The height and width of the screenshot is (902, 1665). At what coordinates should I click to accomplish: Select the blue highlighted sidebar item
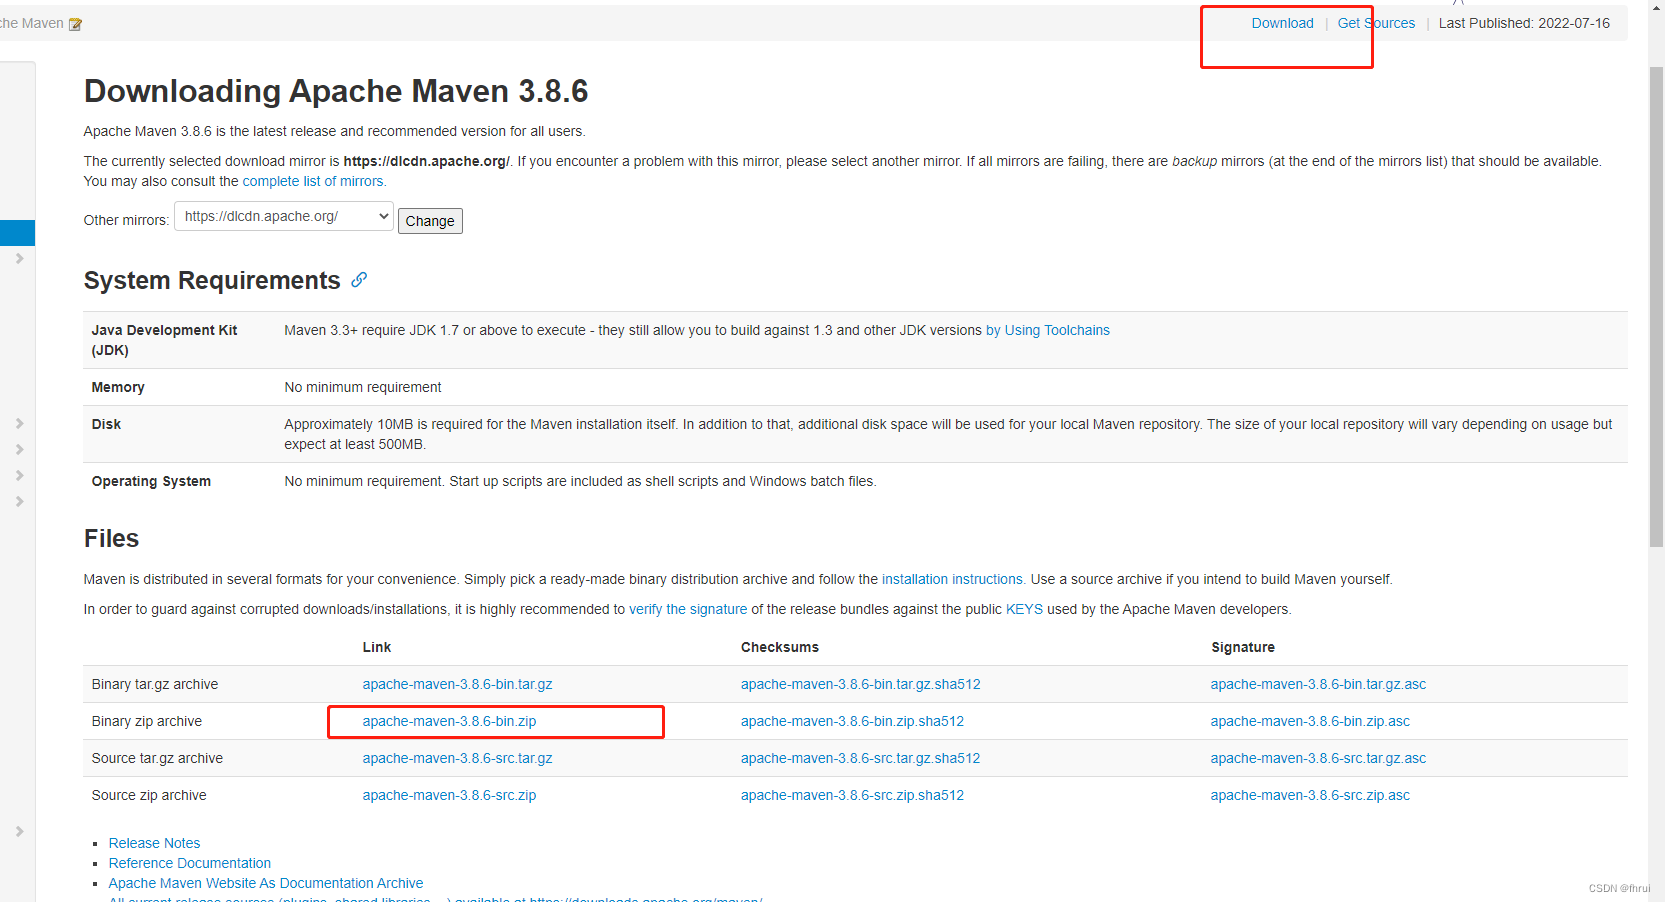click(17, 233)
